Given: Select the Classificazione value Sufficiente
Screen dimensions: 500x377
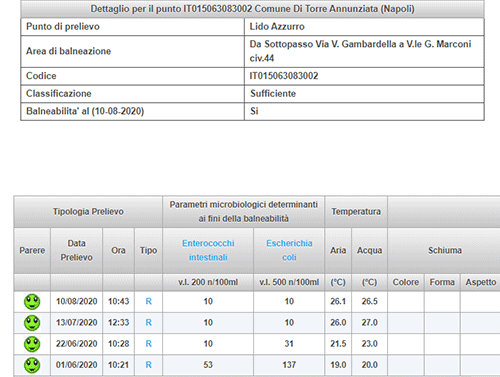Looking at the screenshot, I should click(x=273, y=94).
